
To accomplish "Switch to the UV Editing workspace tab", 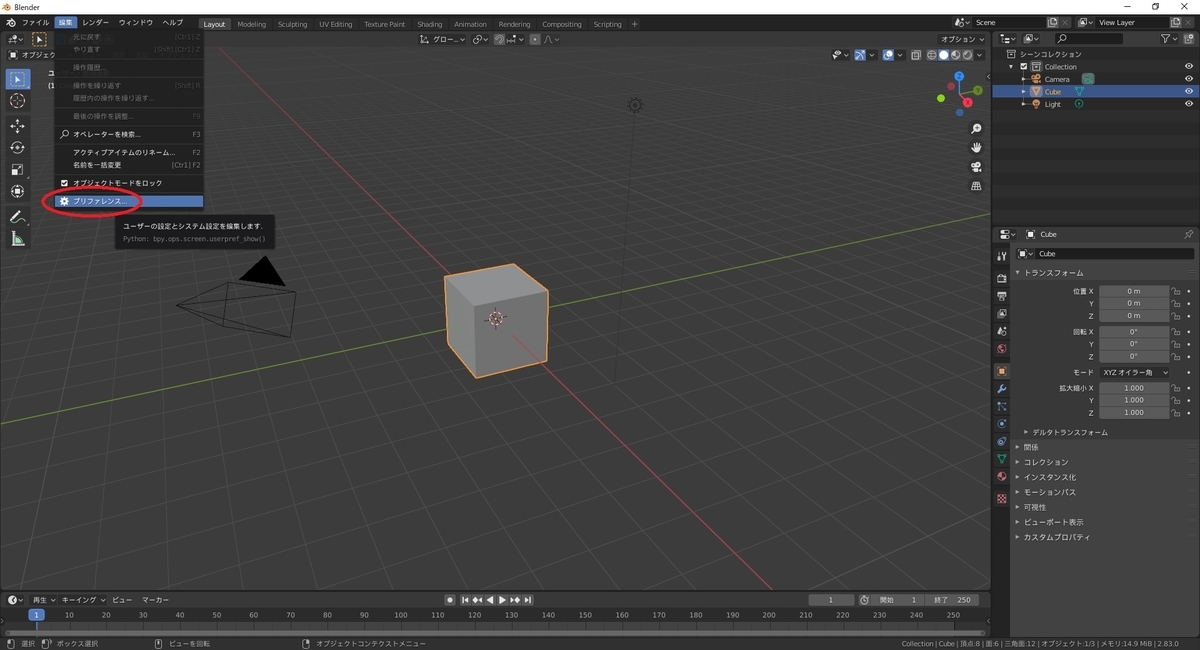I will 335,24.
